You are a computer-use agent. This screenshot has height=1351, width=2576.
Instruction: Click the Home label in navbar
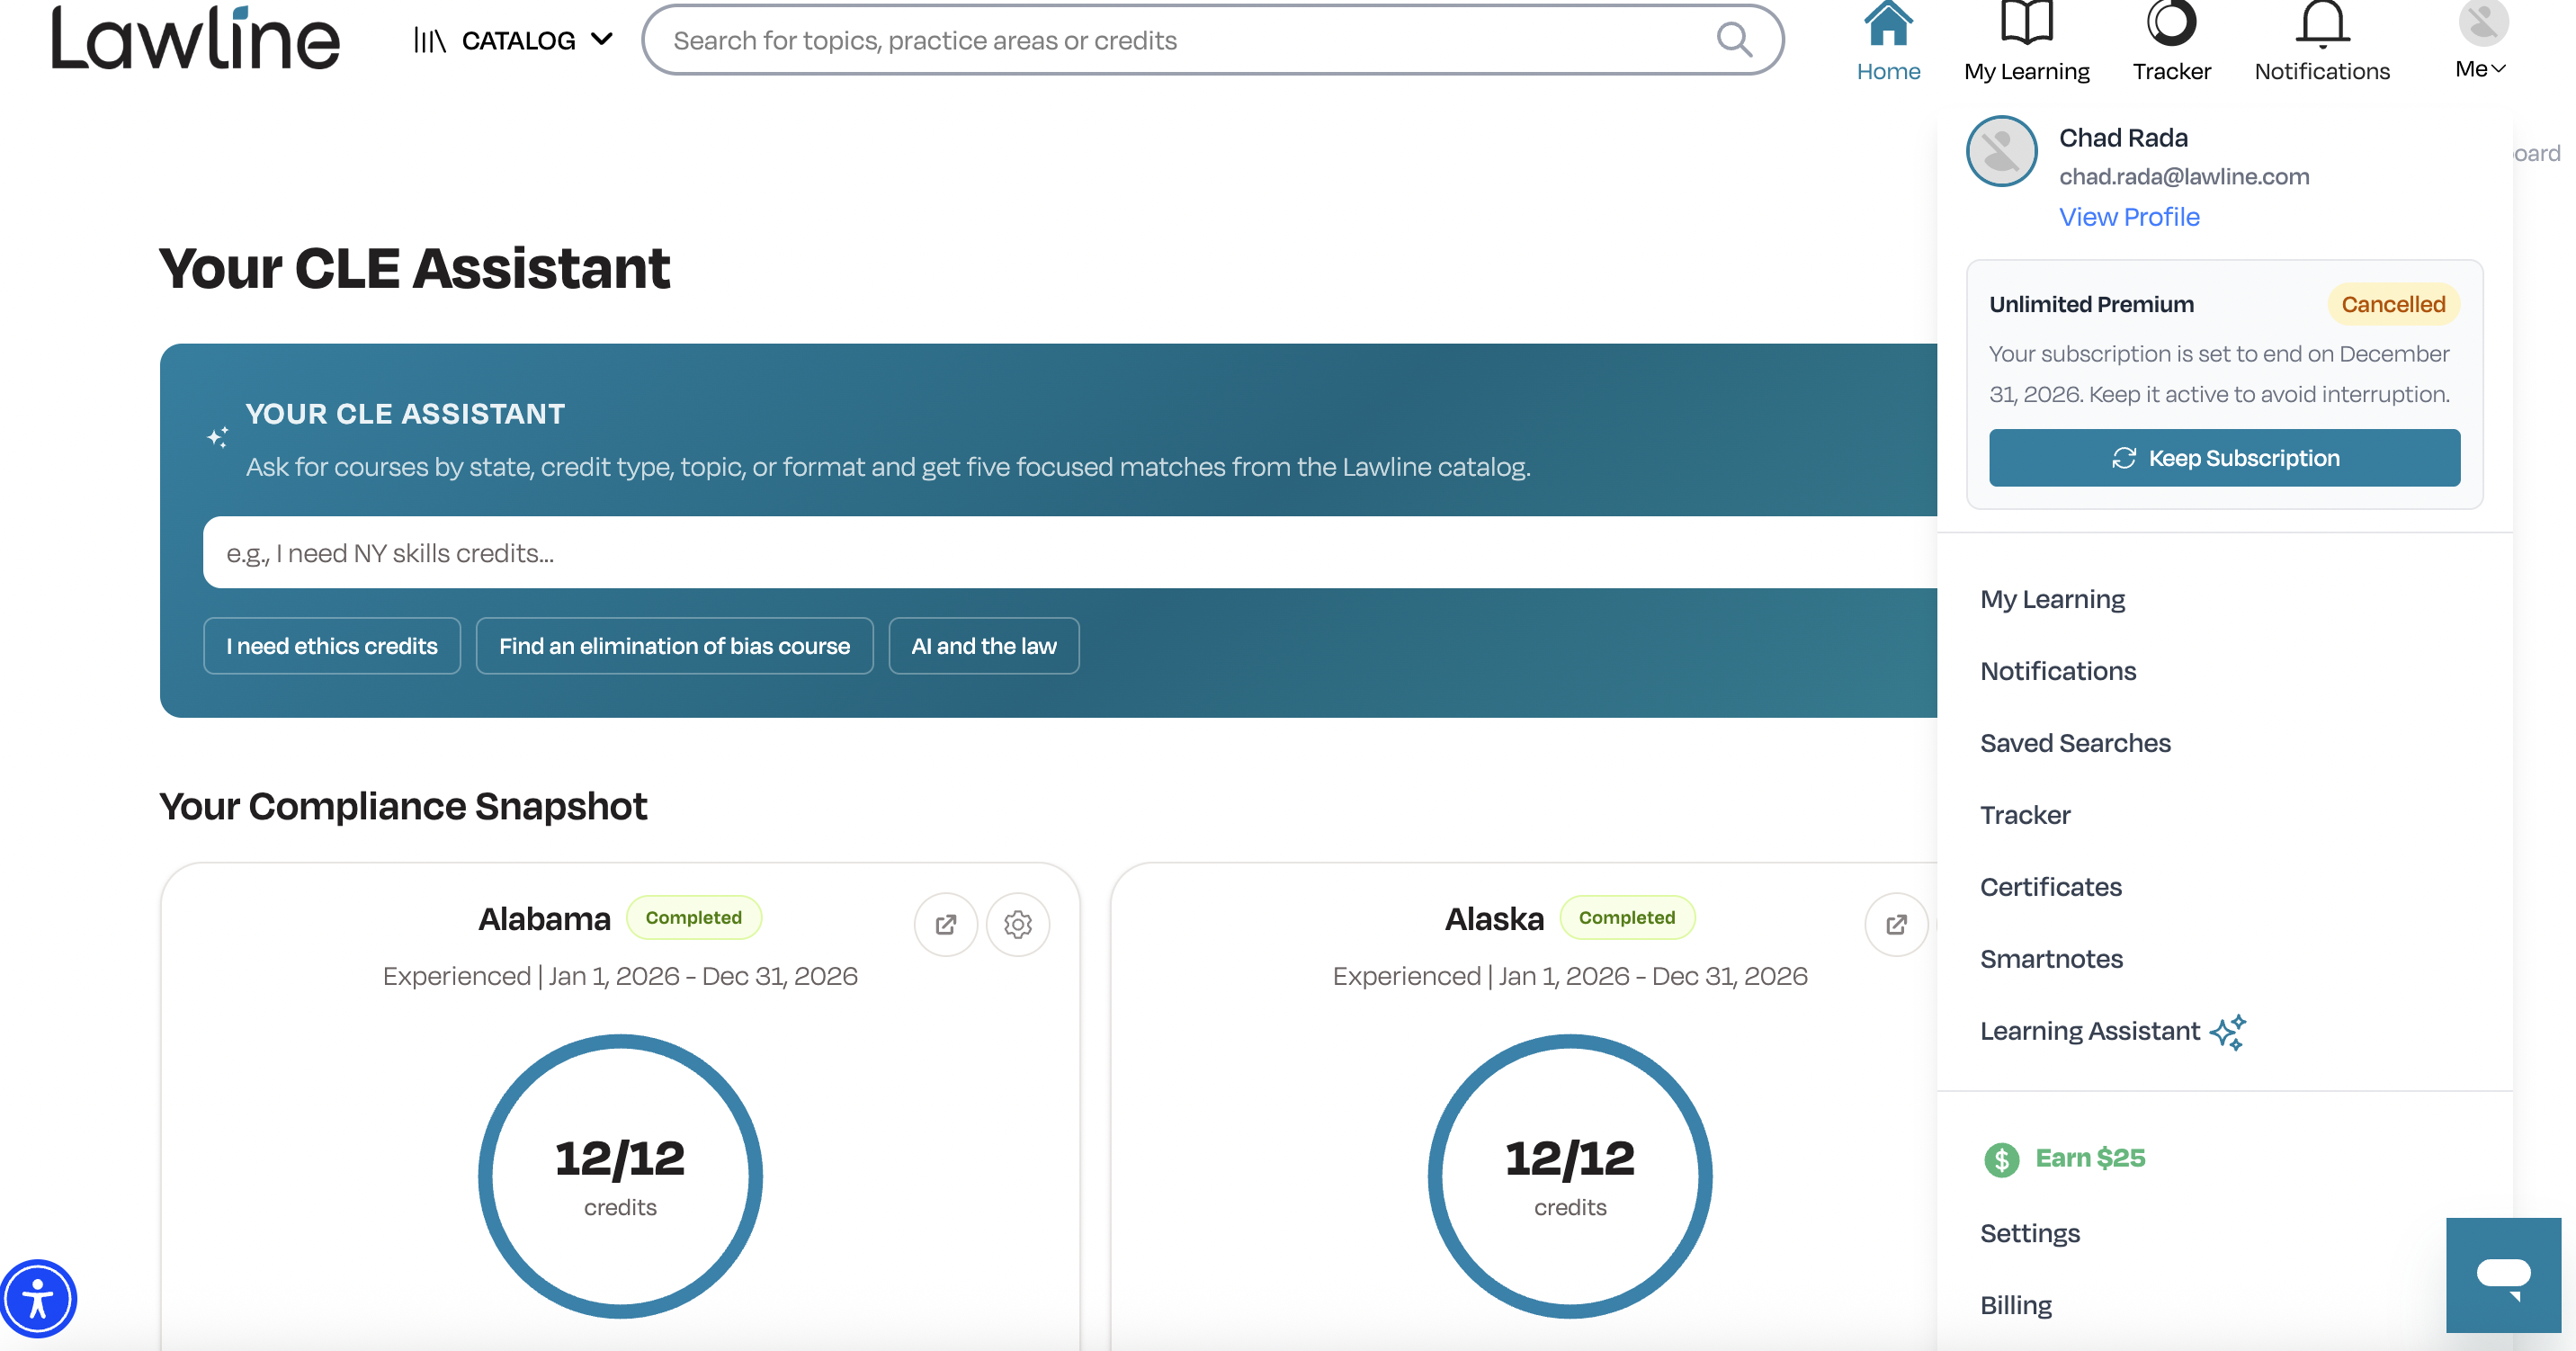[x=1888, y=71]
